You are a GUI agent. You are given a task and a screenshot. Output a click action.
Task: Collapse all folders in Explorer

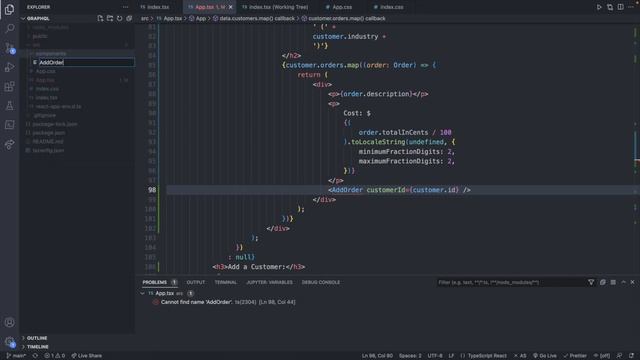pos(129,18)
